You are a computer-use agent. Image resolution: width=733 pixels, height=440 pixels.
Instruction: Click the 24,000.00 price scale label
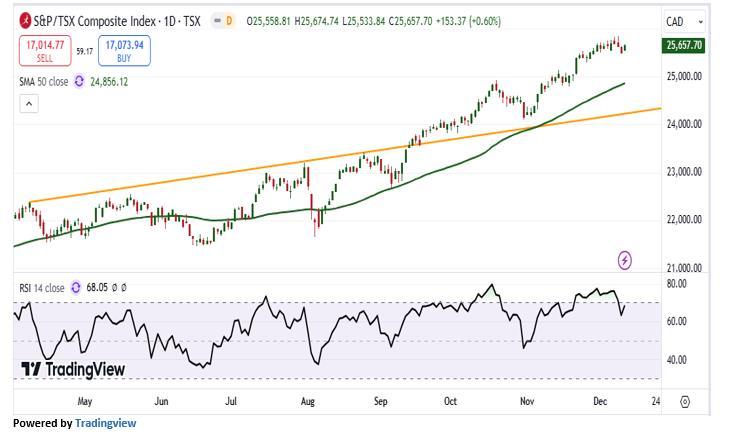click(684, 124)
